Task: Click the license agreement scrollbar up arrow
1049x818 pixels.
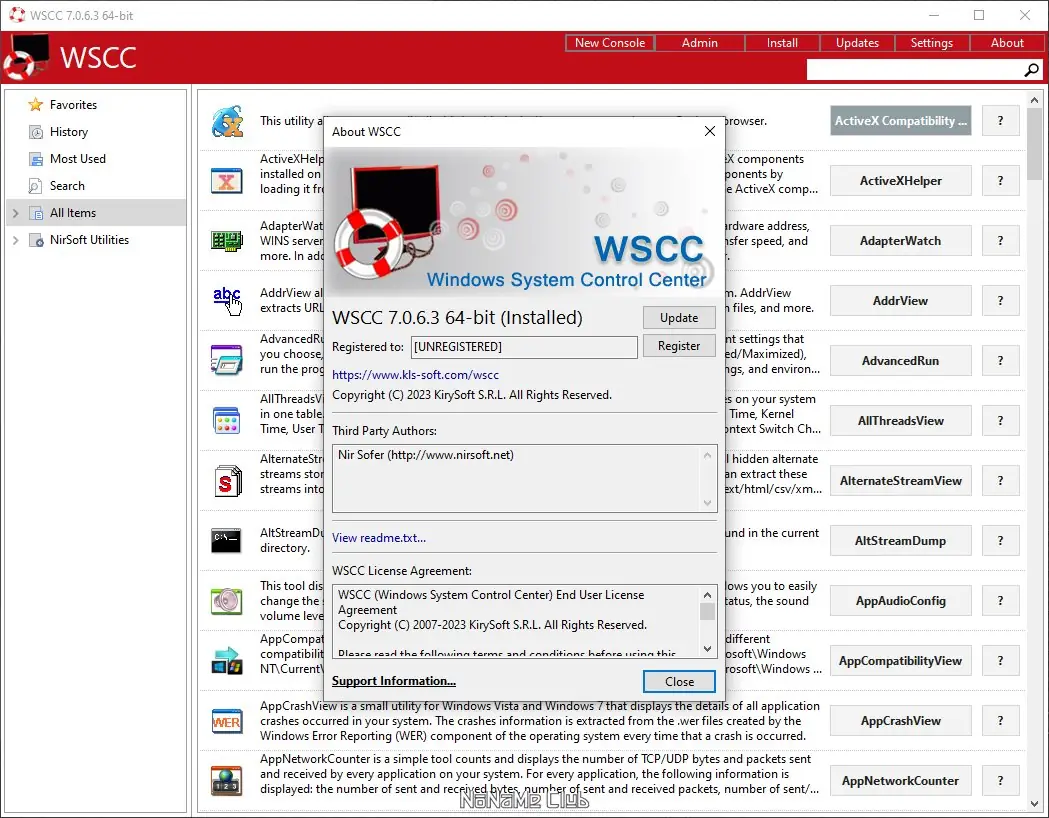Action: (x=707, y=595)
